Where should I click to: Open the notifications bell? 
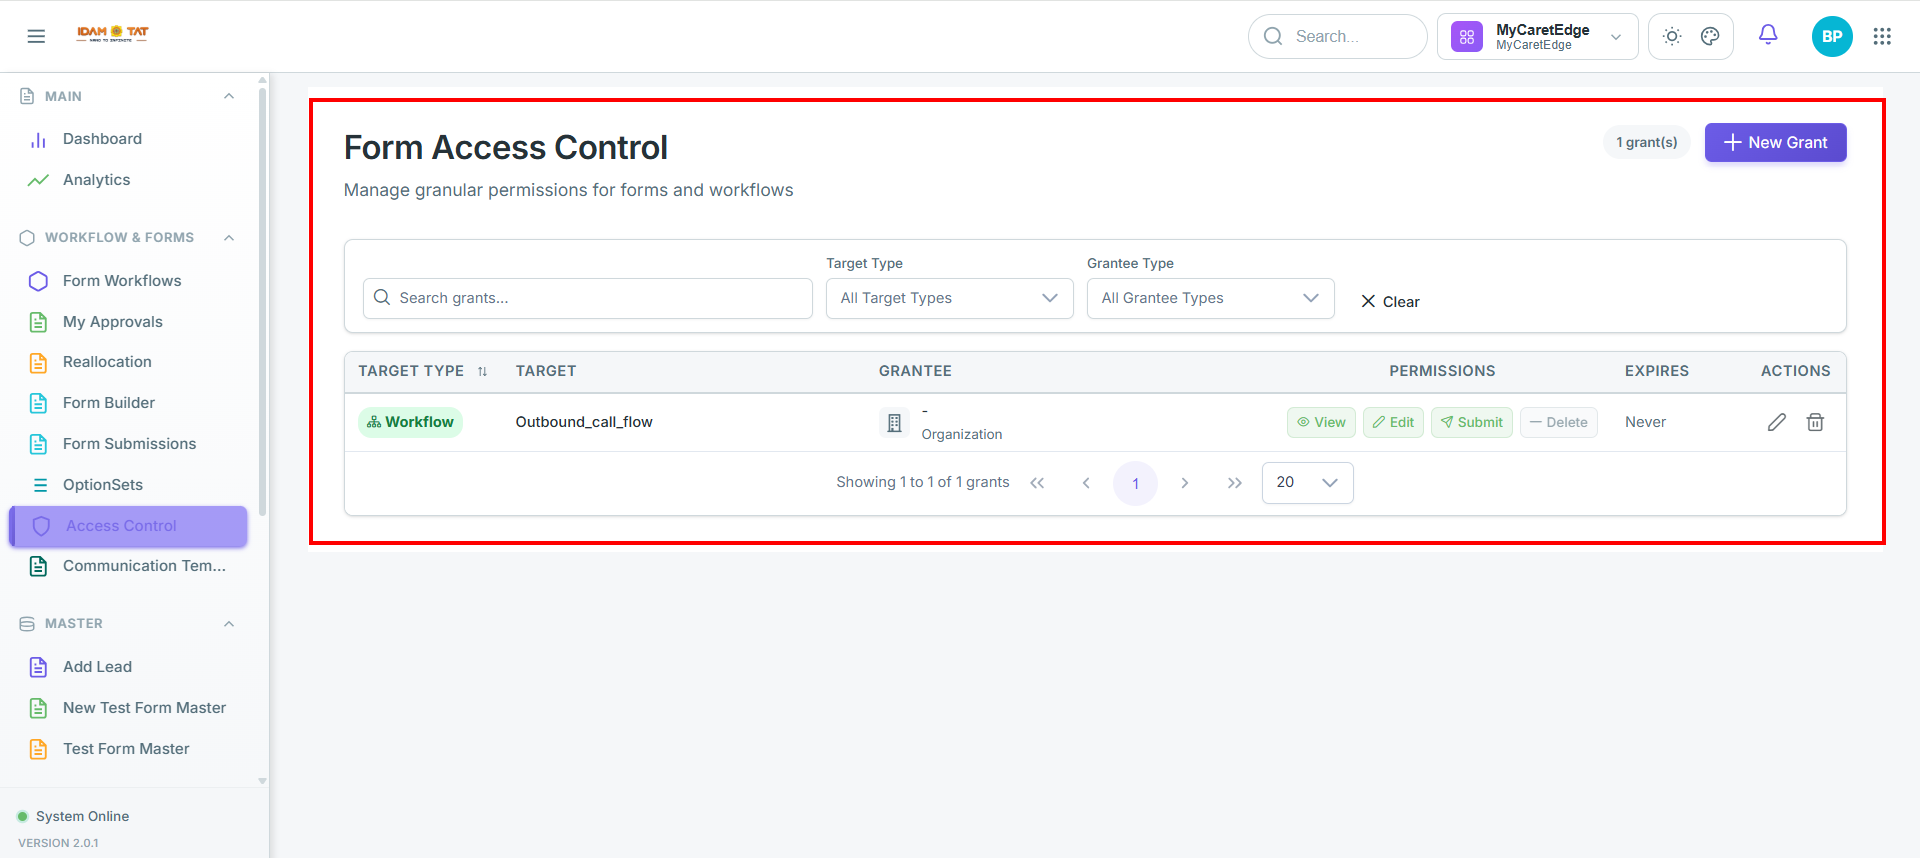(x=1768, y=35)
